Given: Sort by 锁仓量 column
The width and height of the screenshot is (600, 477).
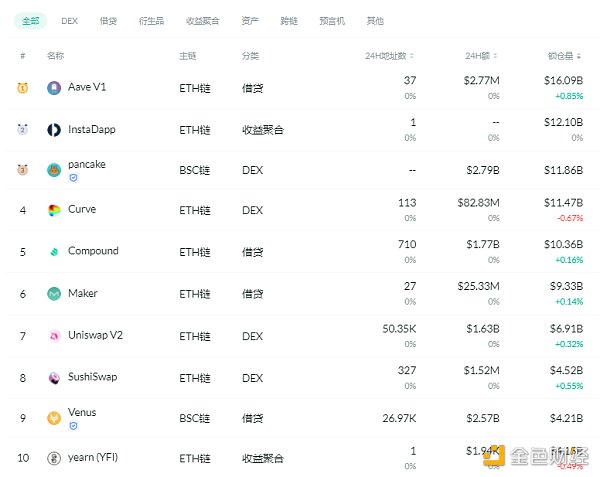Looking at the screenshot, I should point(564,56).
